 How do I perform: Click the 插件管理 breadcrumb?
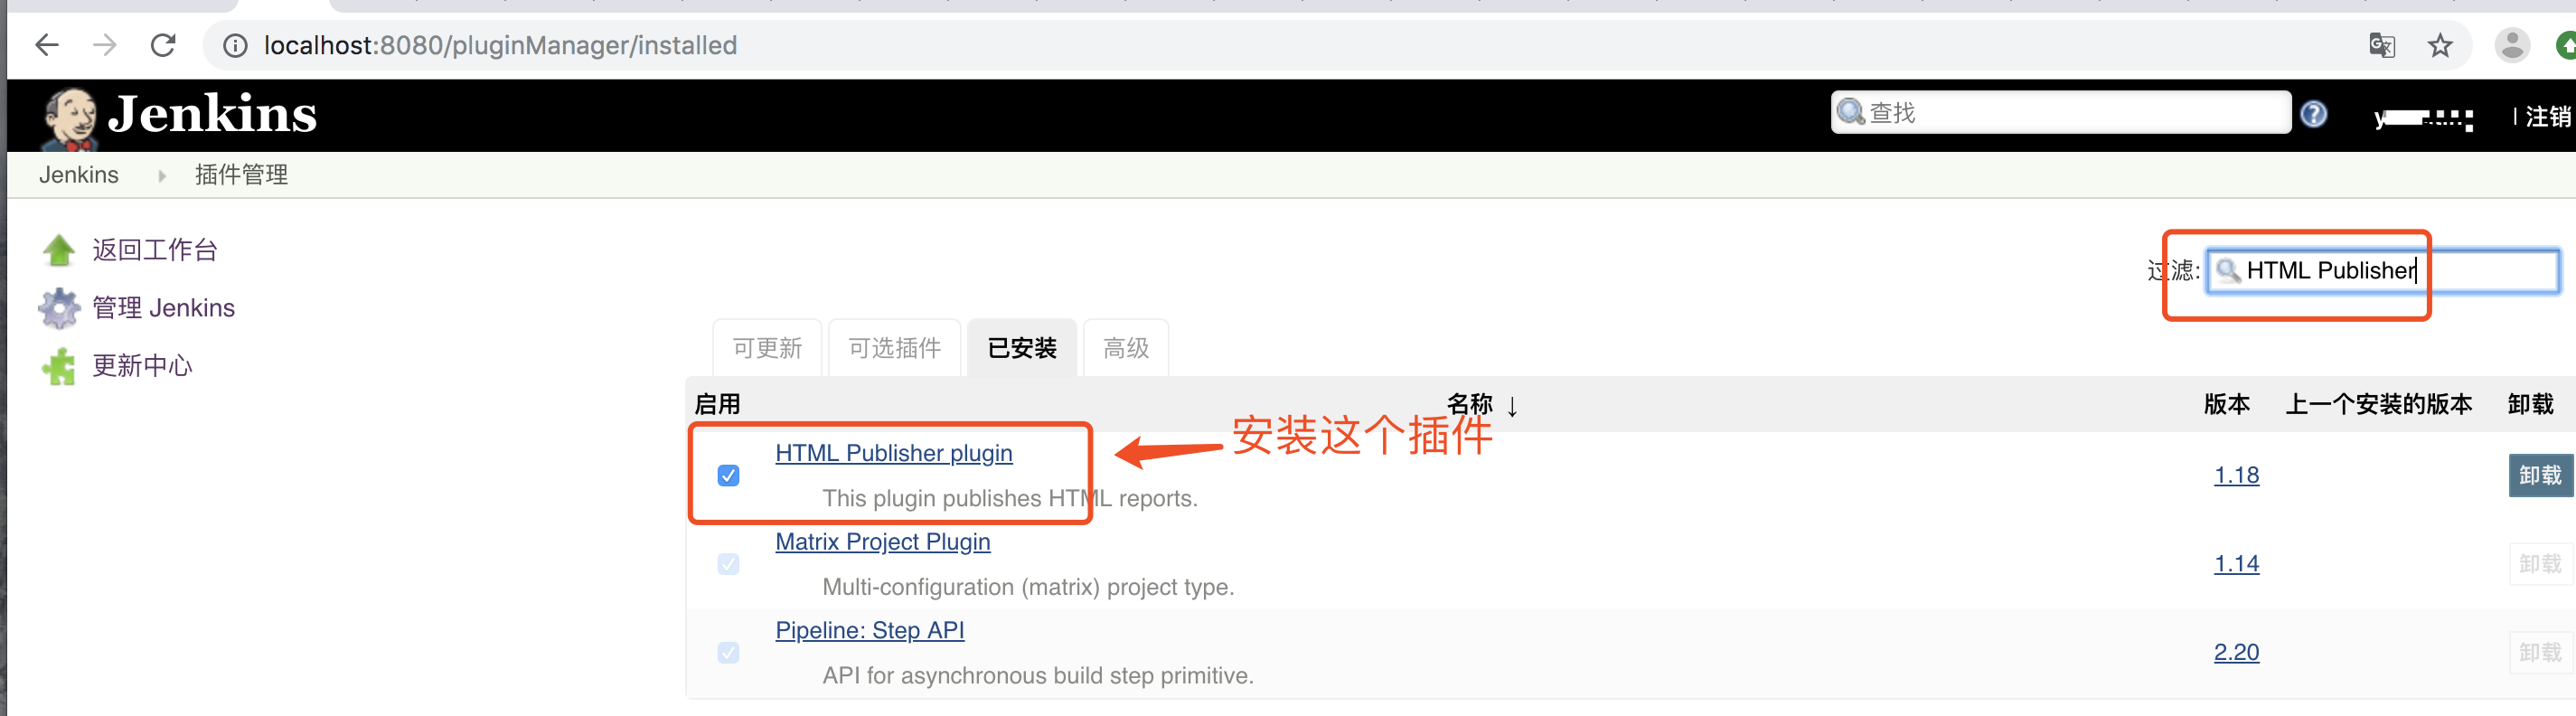[x=241, y=175]
